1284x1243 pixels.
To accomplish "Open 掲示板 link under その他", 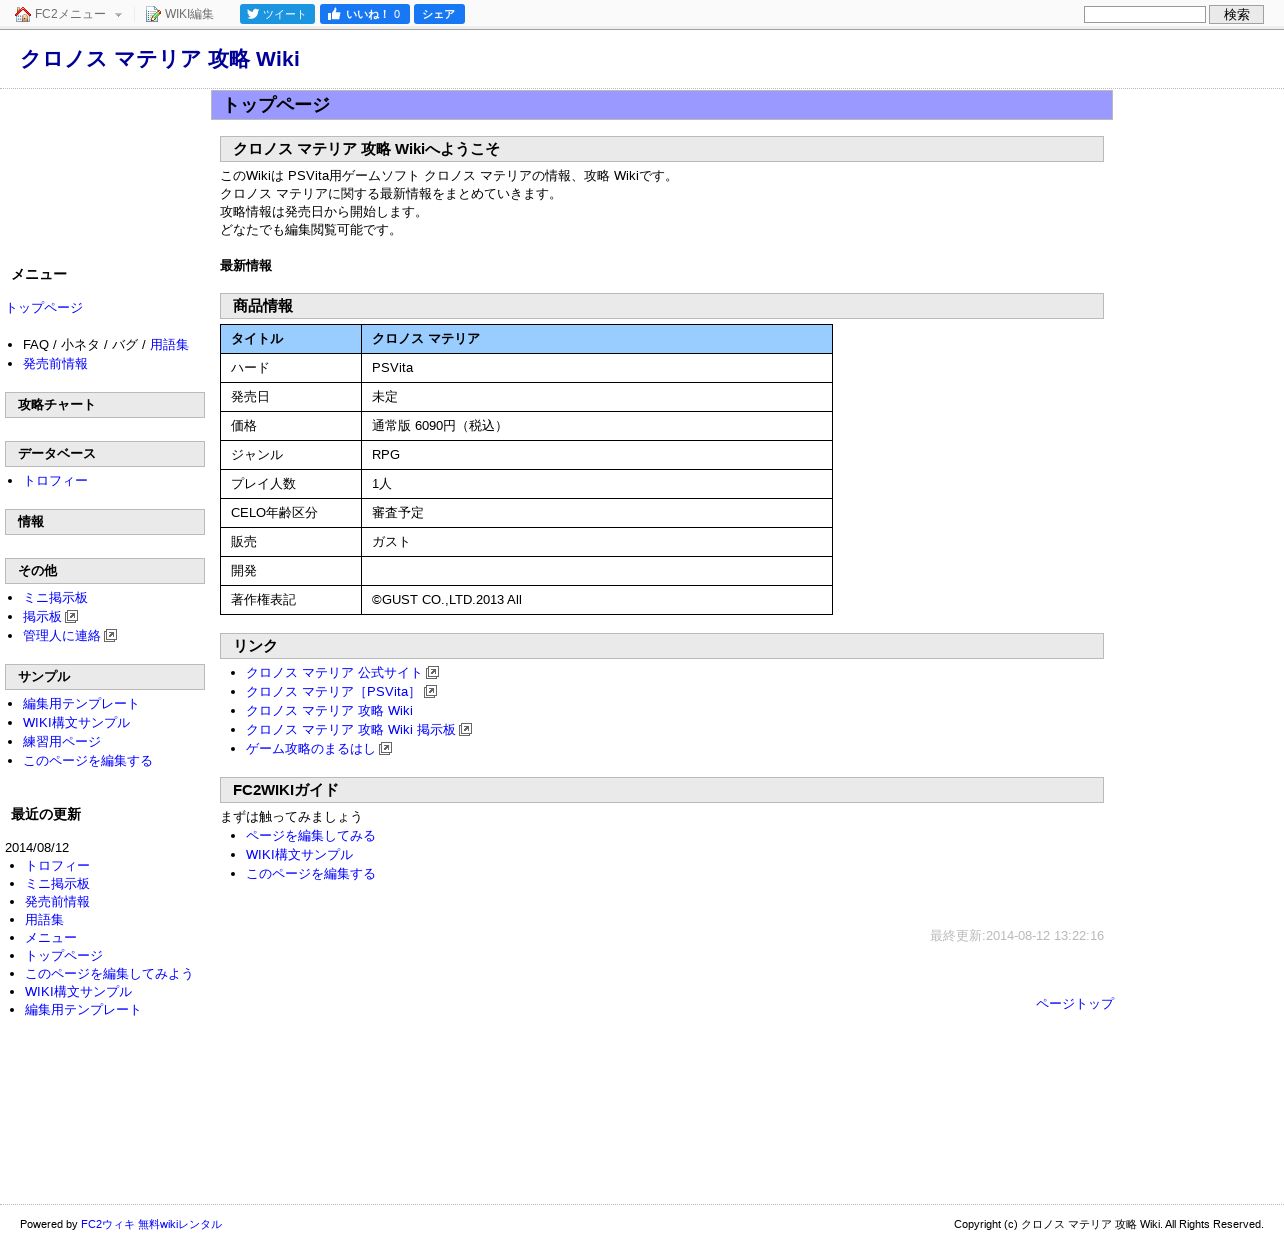I will pyautogui.click(x=42, y=617).
